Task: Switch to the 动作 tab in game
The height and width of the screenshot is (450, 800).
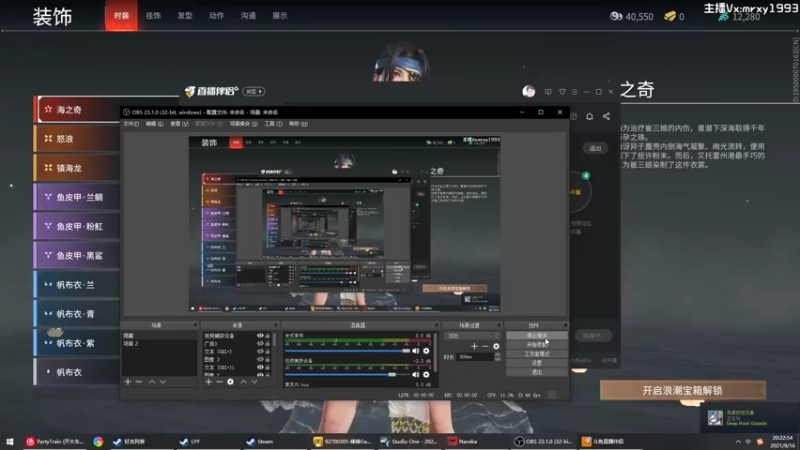Action: 216,16
